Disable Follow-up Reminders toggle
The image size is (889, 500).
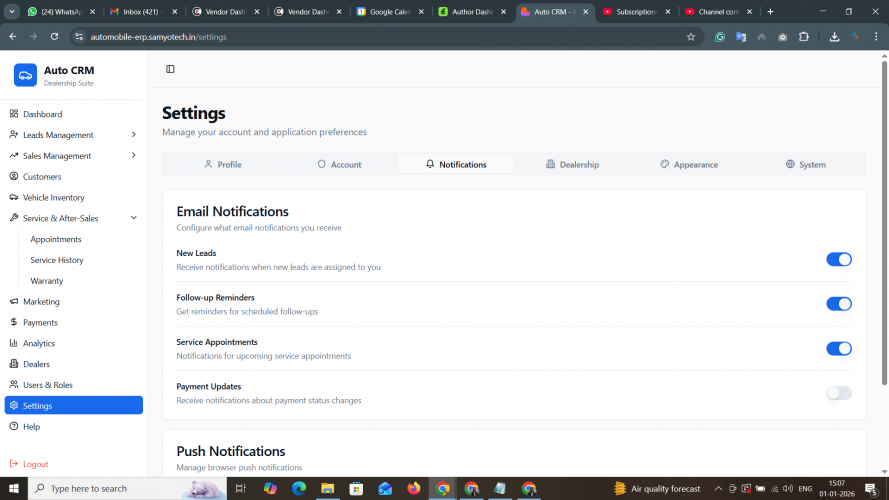tap(839, 304)
